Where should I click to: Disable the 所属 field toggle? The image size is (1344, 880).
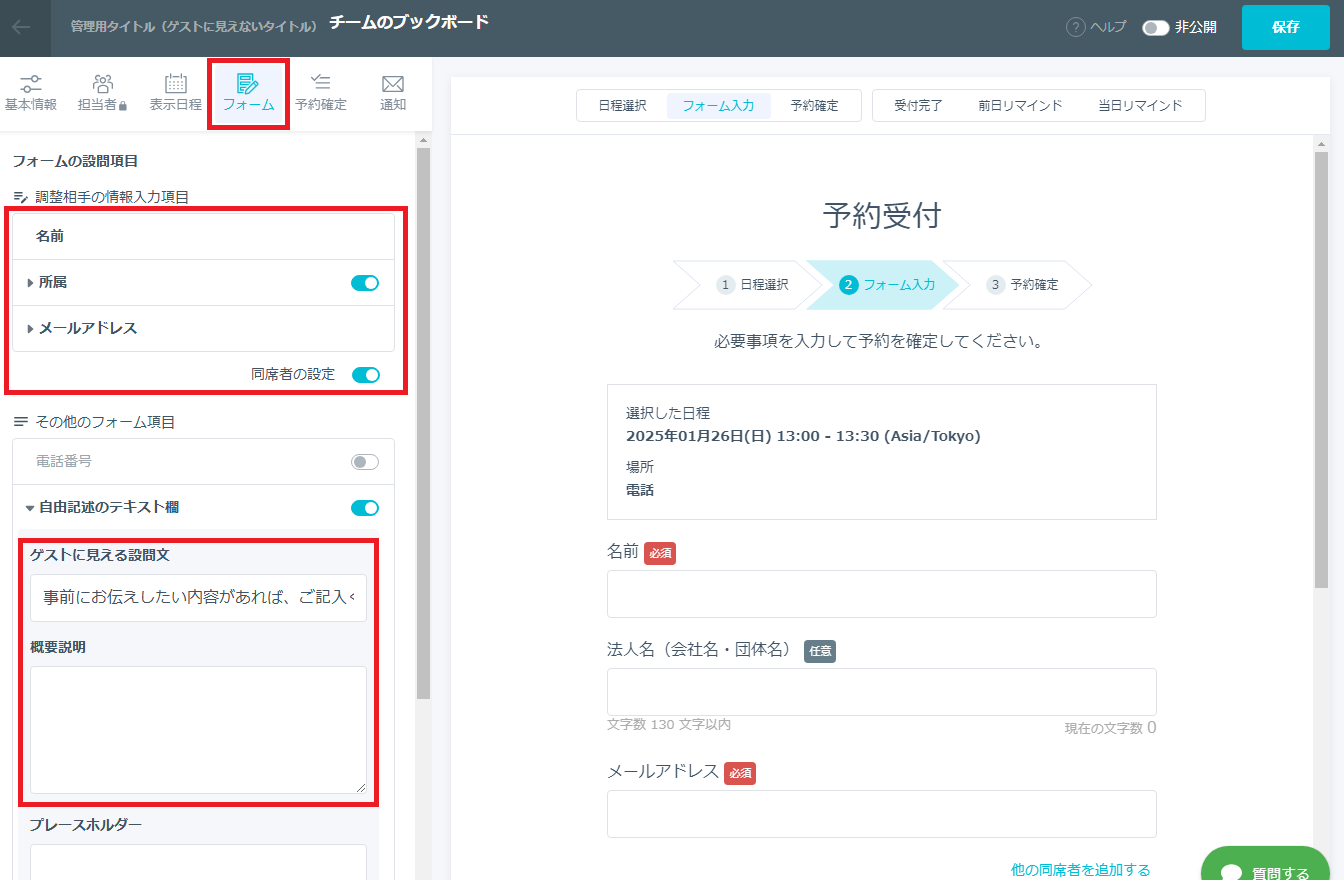pyautogui.click(x=365, y=283)
